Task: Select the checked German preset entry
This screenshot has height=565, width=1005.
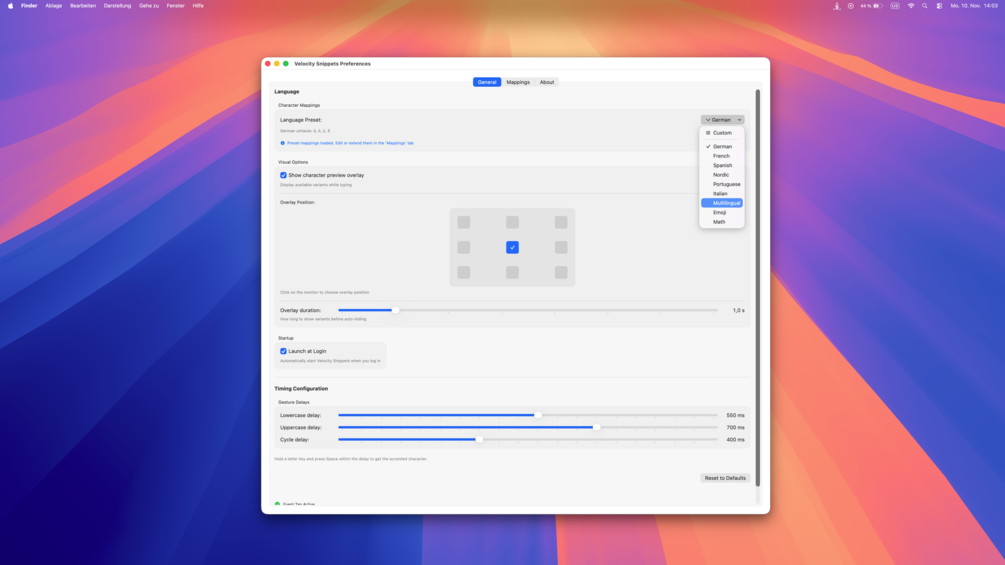Action: 722,147
